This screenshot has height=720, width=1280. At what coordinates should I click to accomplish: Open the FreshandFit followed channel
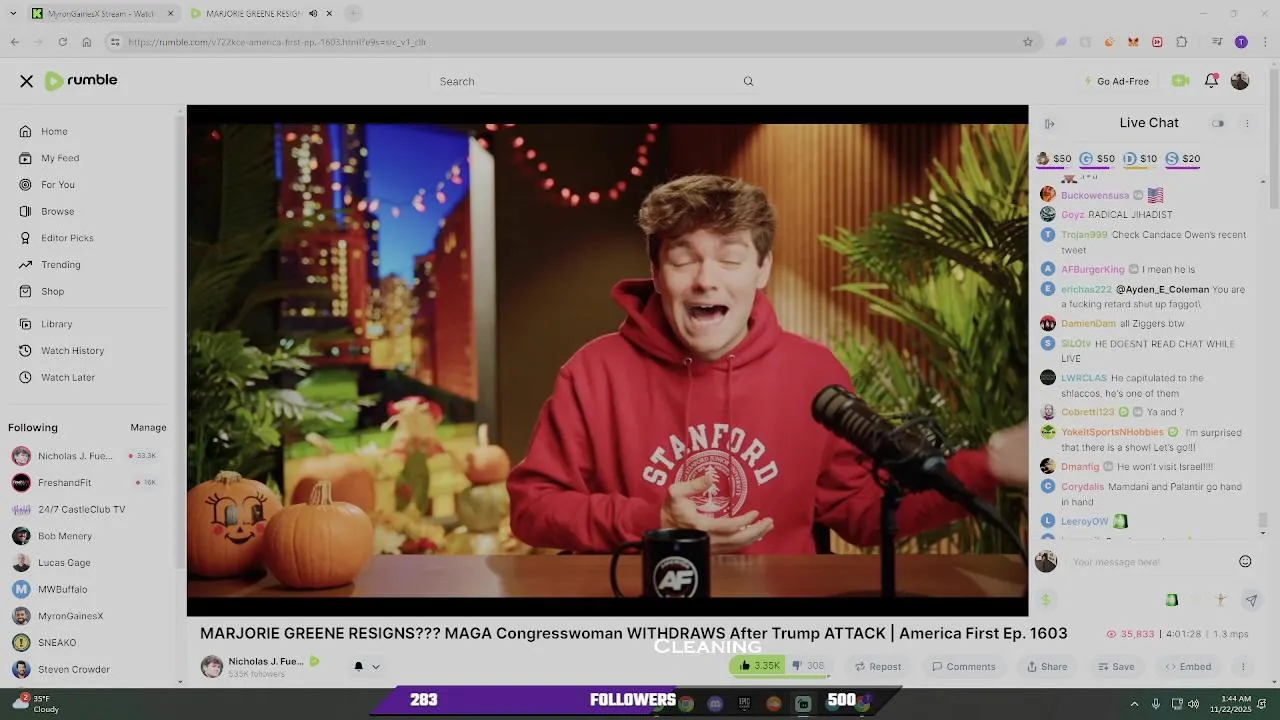[64, 482]
